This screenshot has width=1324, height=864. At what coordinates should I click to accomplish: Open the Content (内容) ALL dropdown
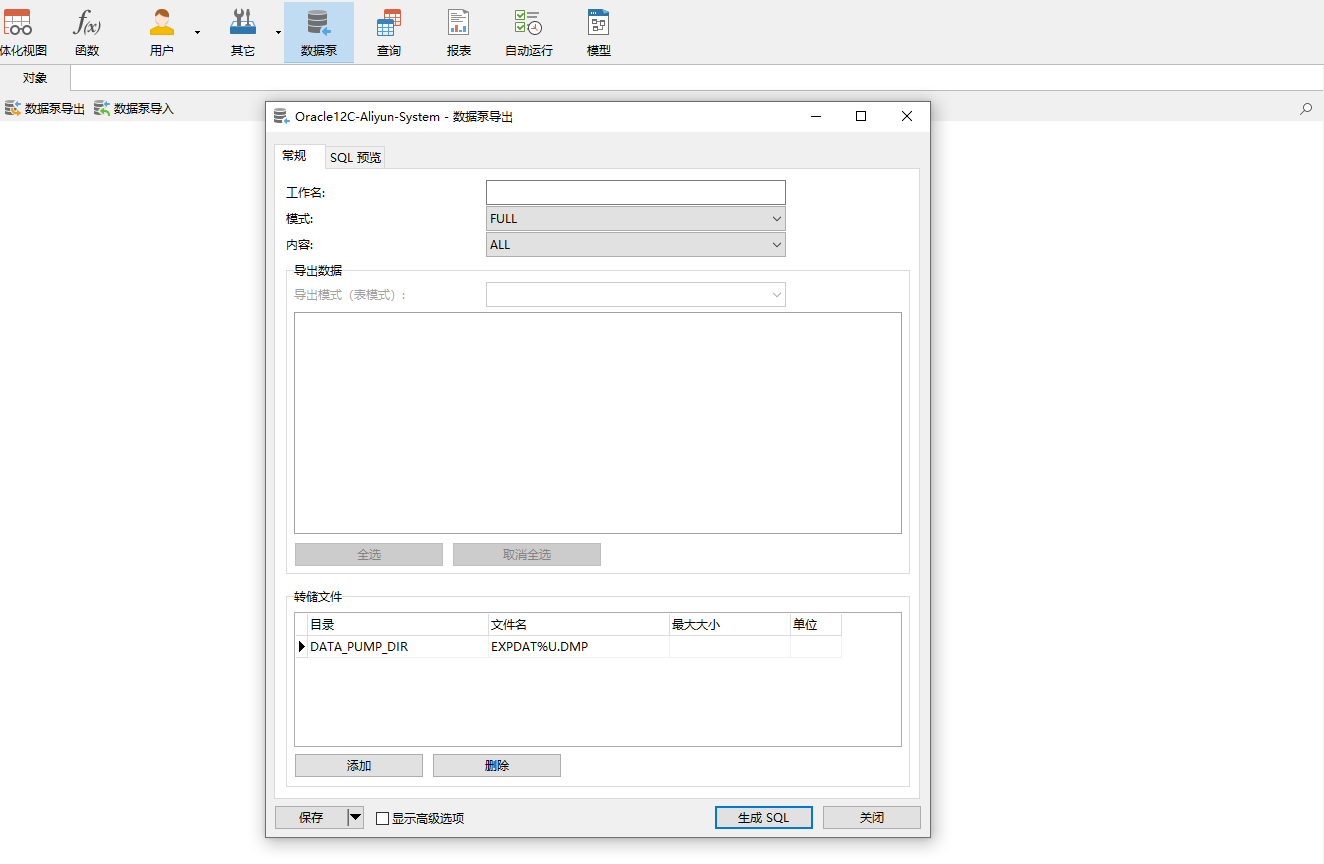(636, 244)
